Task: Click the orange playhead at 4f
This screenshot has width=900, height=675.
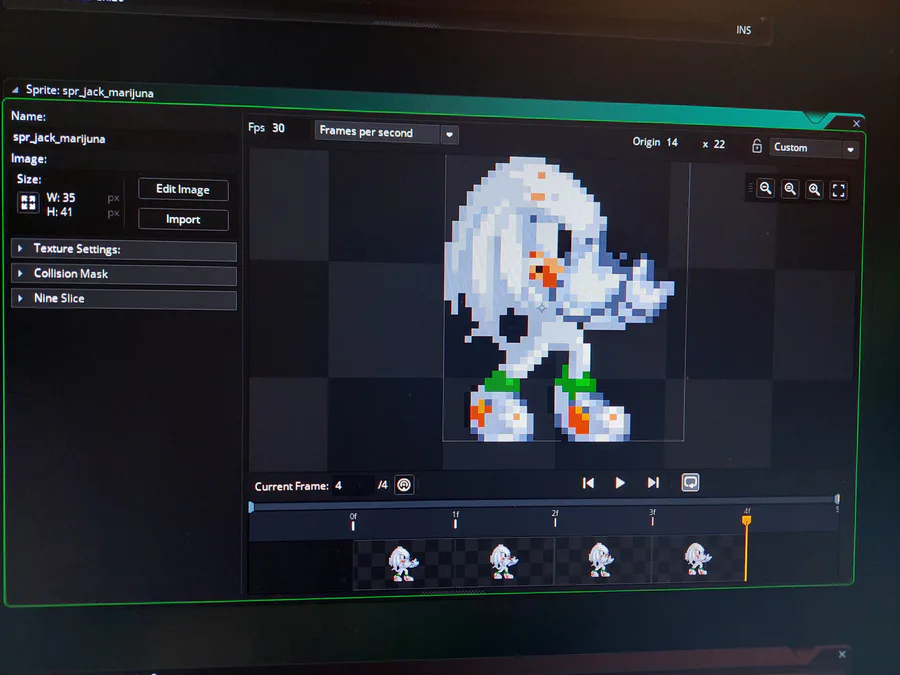Action: click(746, 521)
